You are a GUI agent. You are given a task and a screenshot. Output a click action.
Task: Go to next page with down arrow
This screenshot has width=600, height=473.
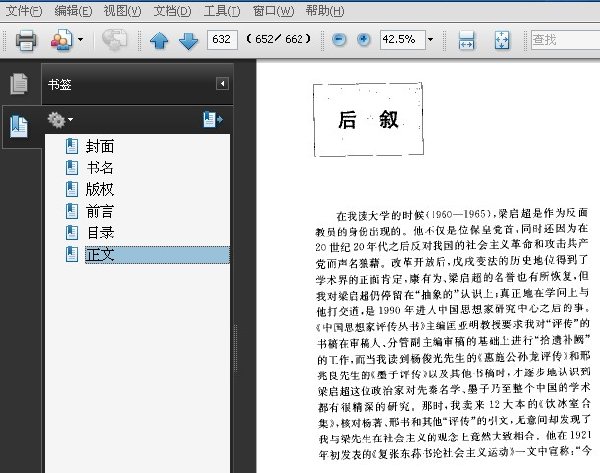coord(188,41)
